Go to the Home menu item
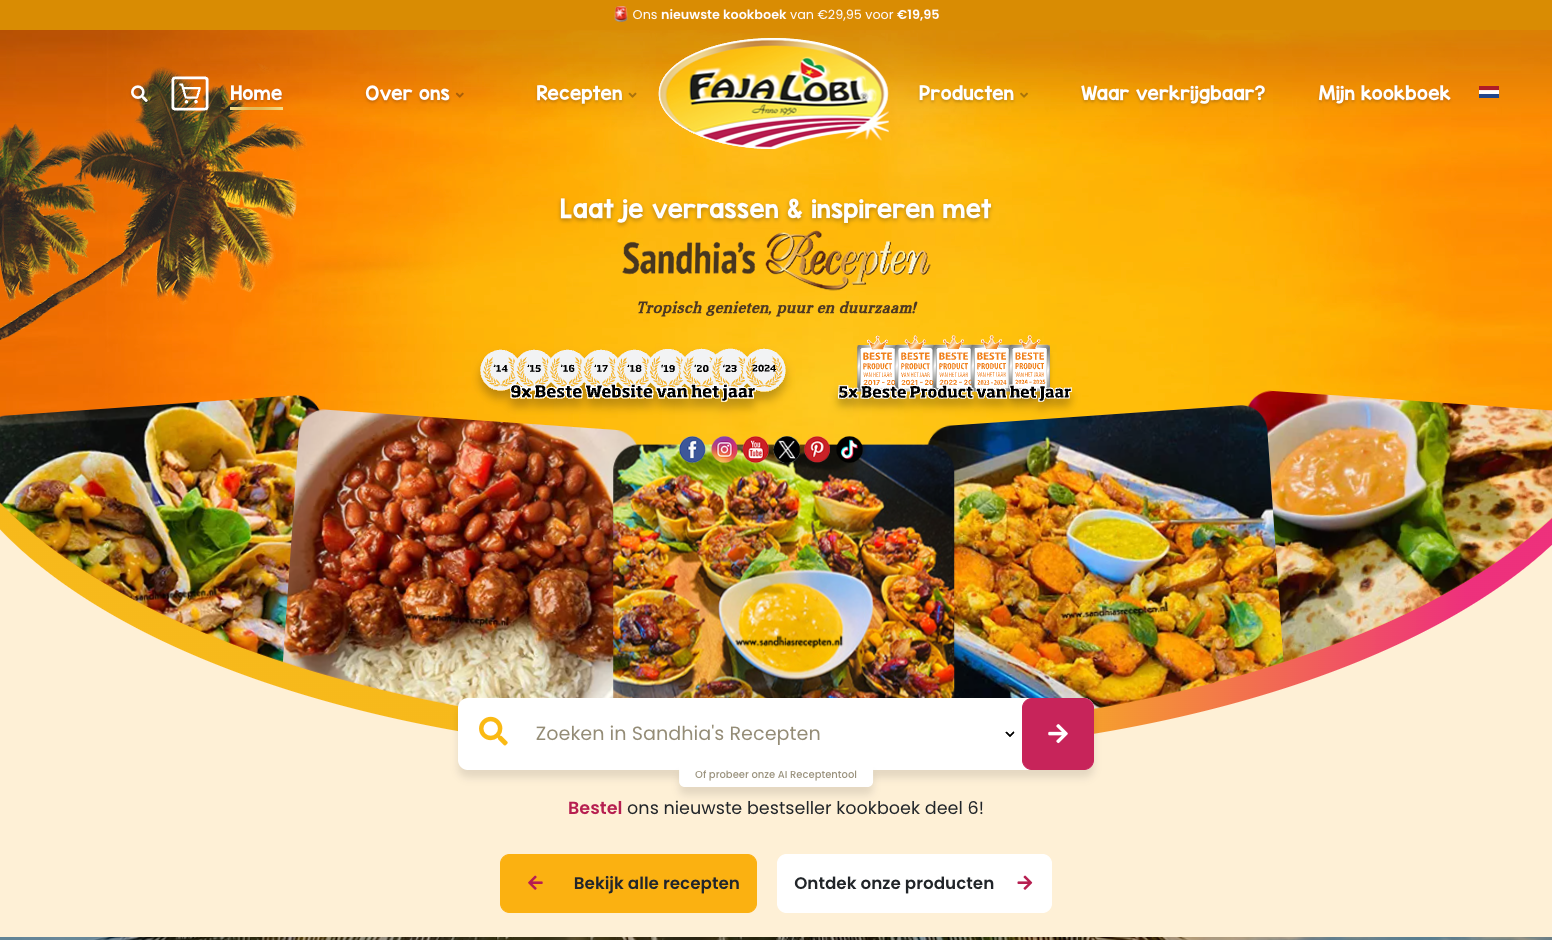This screenshot has width=1552, height=940. [256, 94]
